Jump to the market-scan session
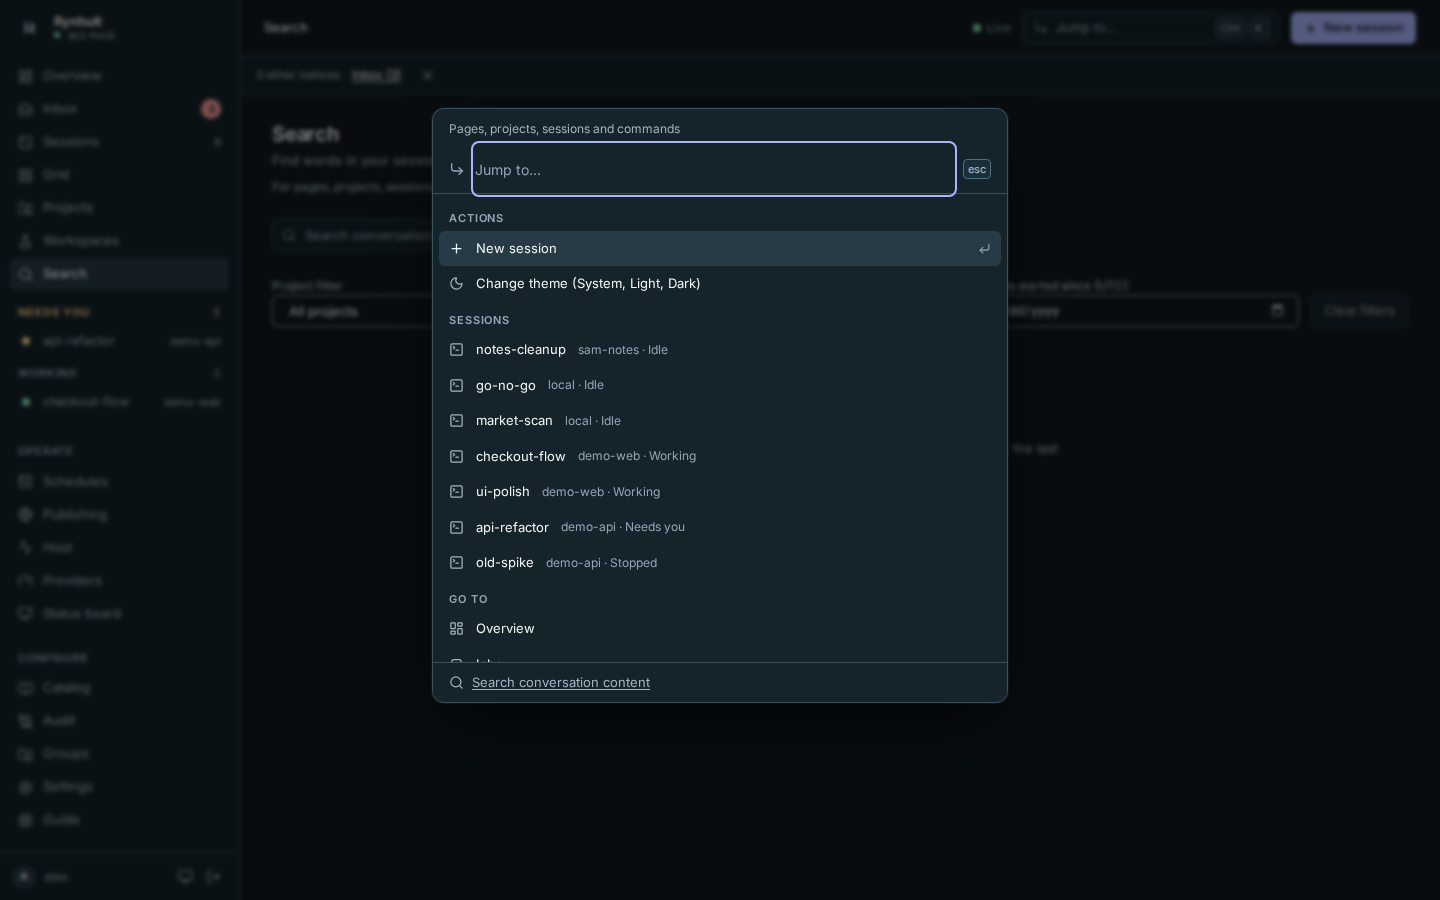The width and height of the screenshot is (1440, 900). tap(720, 421)
